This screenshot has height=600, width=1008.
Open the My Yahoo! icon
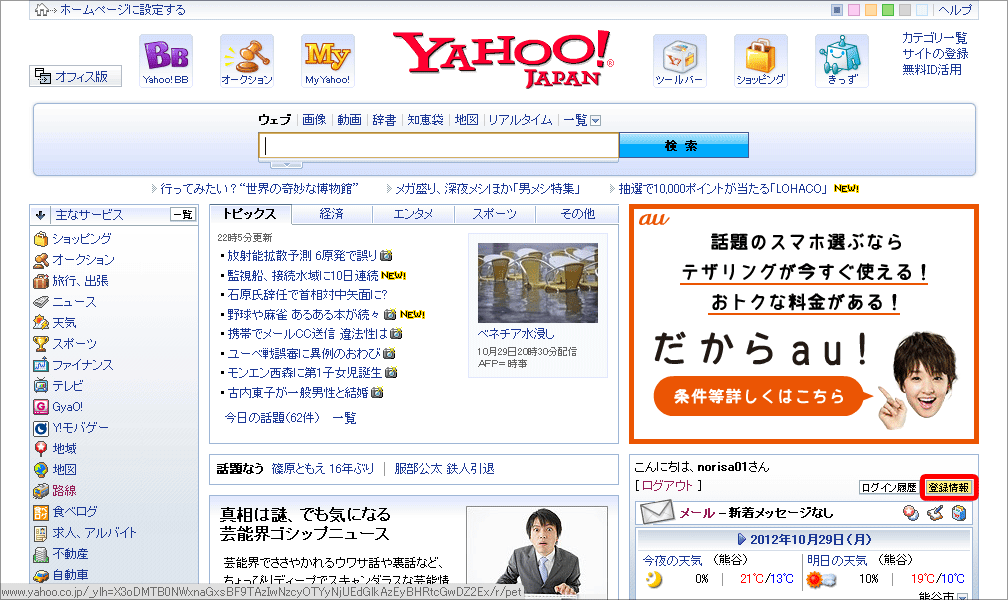(328, 60)
